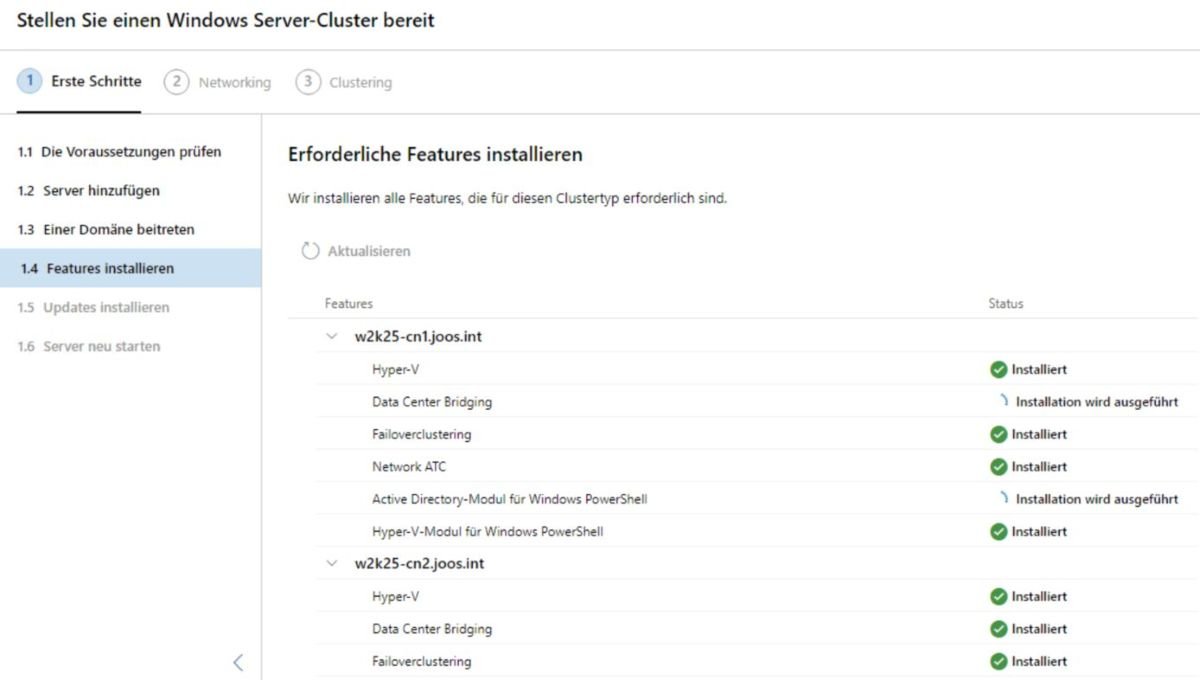The height and width of the screenshot is (680, 1200).
Task: Click the green check for Hyper-V-Modul für PowerShell
Action: pos(998,531)
